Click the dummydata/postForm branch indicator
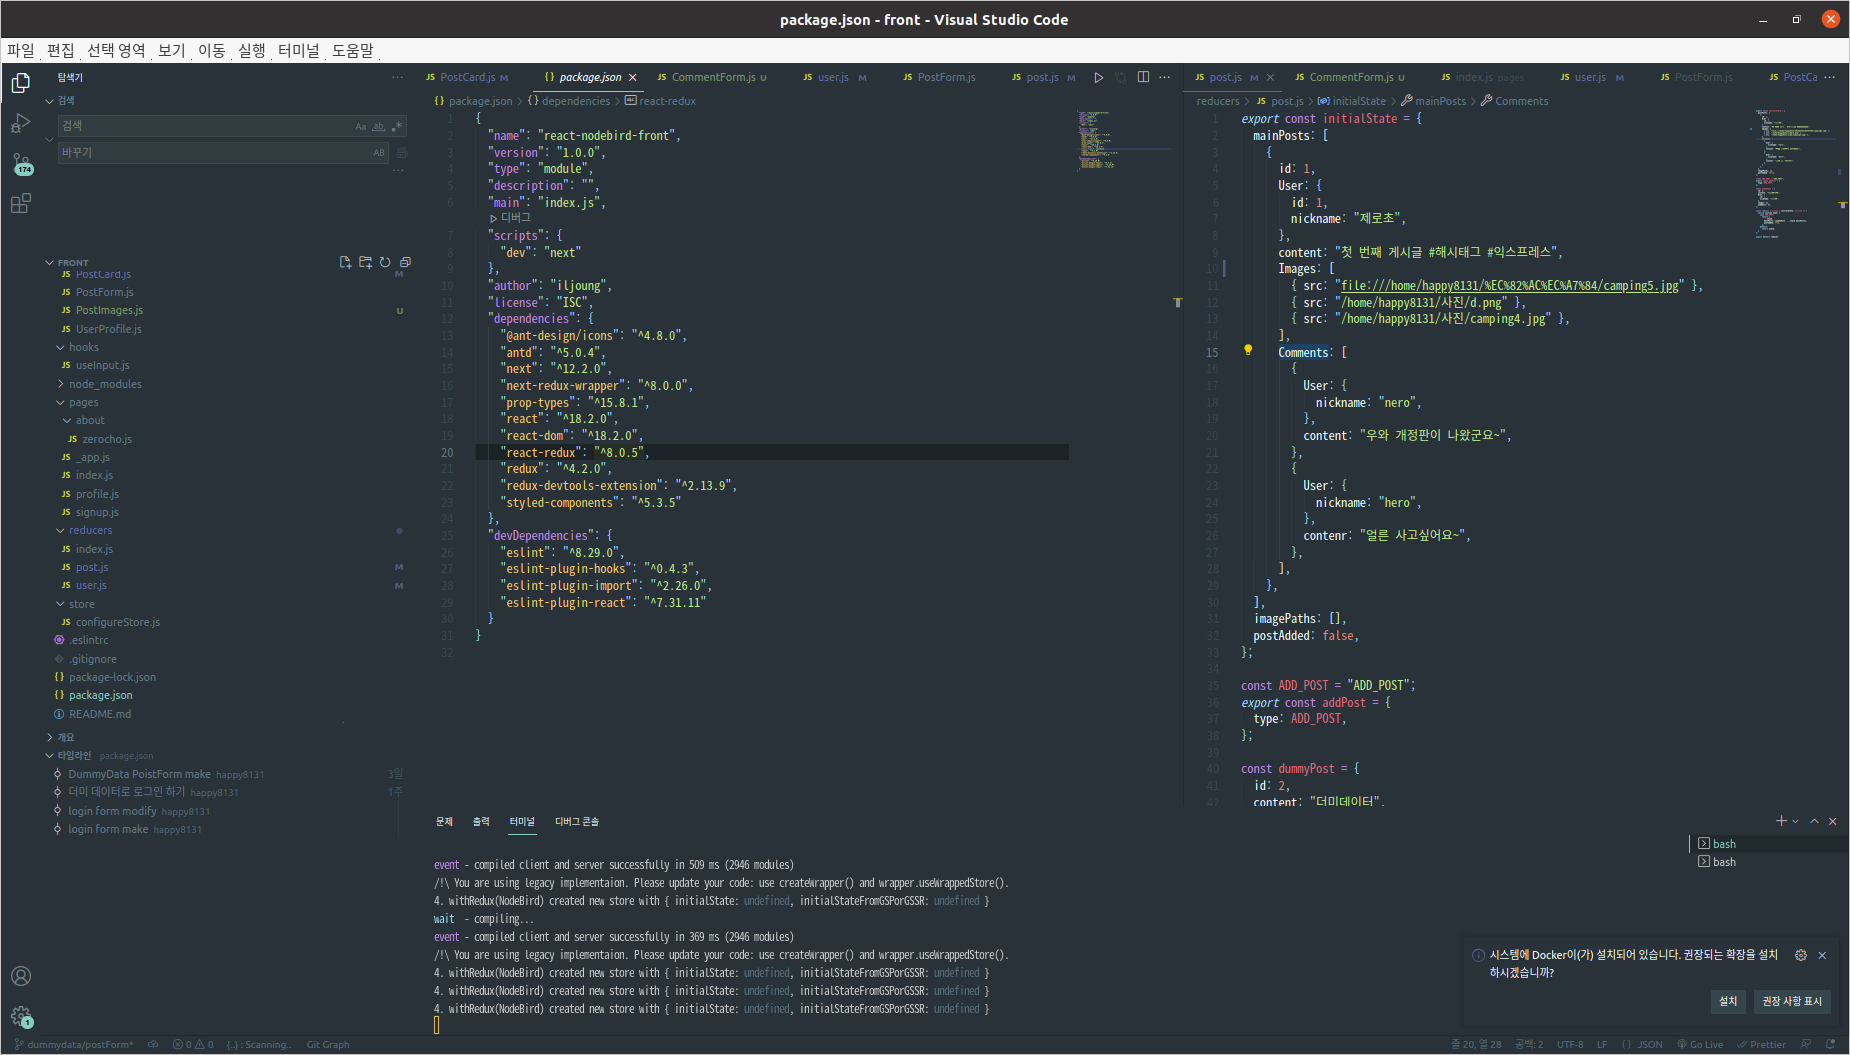The width and height of the screenshot is (1850, 1055). coord(74,1044)
